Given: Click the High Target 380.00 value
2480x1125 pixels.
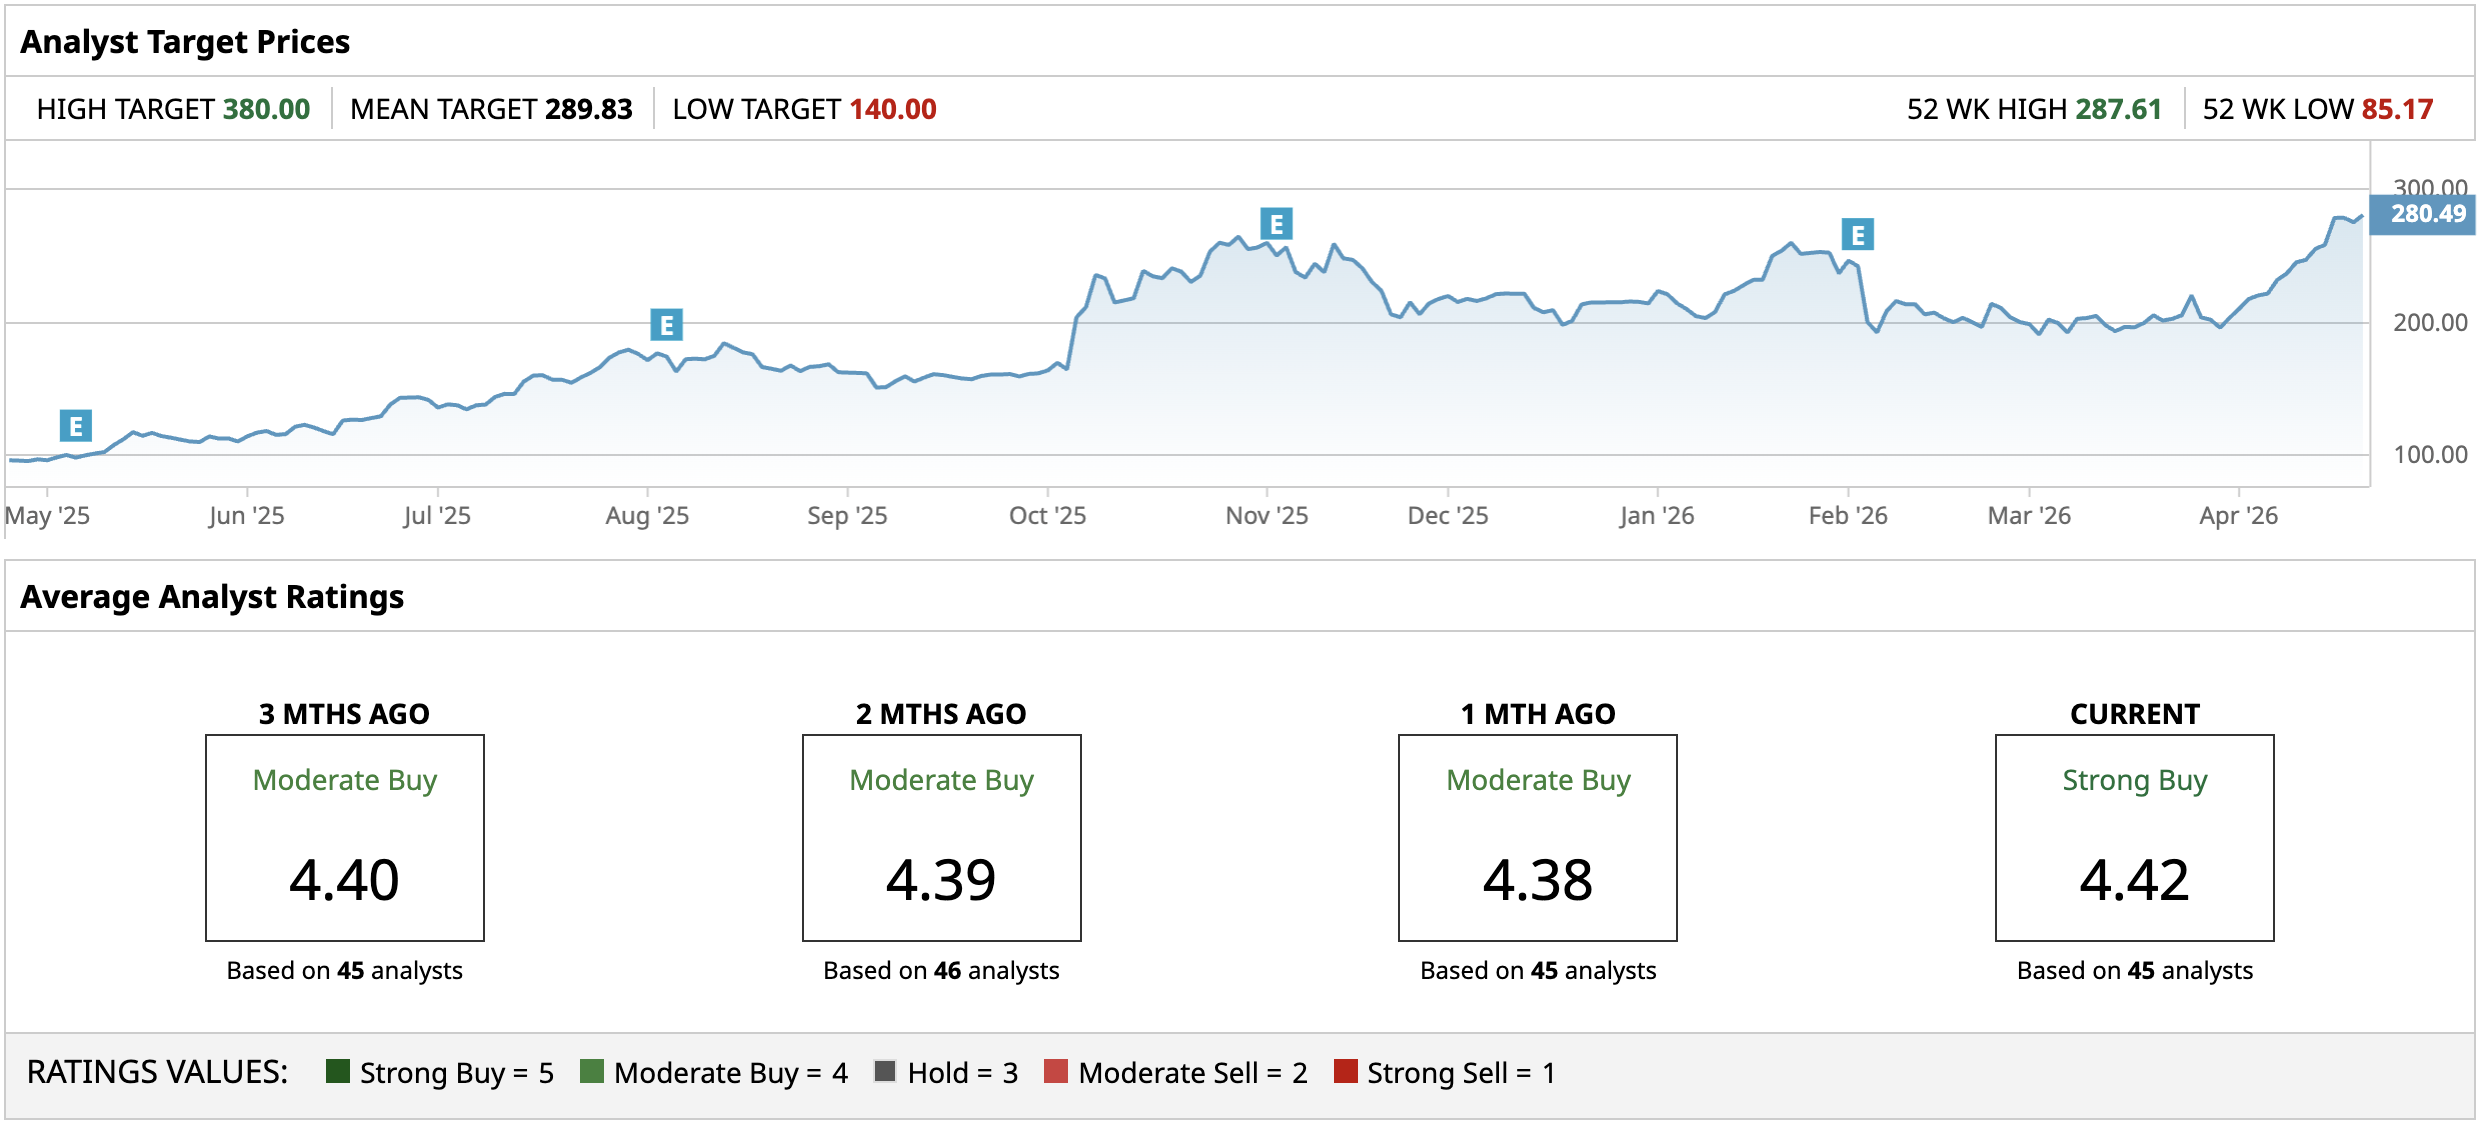Looking at the screenshot, I should point(266,109).
